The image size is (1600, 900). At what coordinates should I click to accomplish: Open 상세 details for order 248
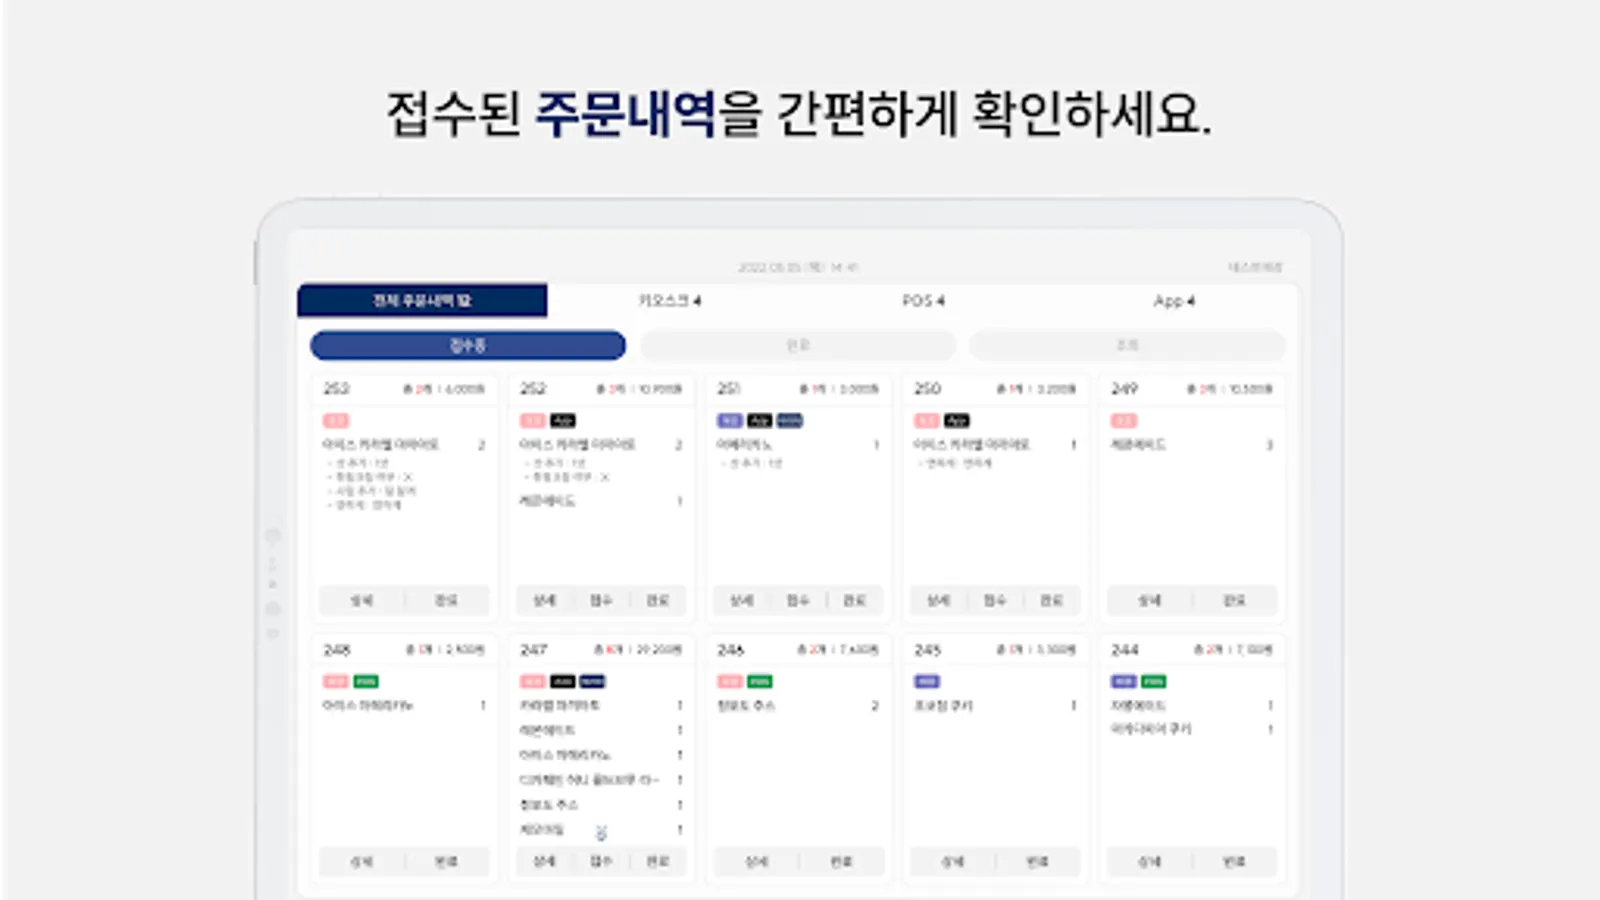(362, 861)
